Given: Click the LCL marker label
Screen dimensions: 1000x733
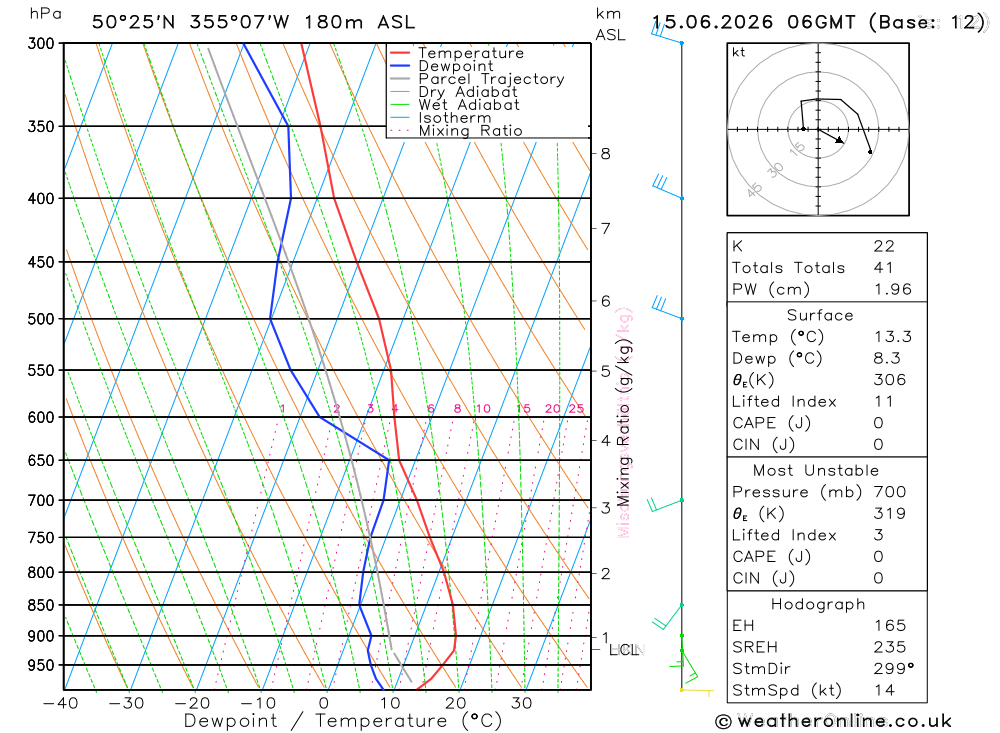Looking at the screenshot, I should (625, 650).
